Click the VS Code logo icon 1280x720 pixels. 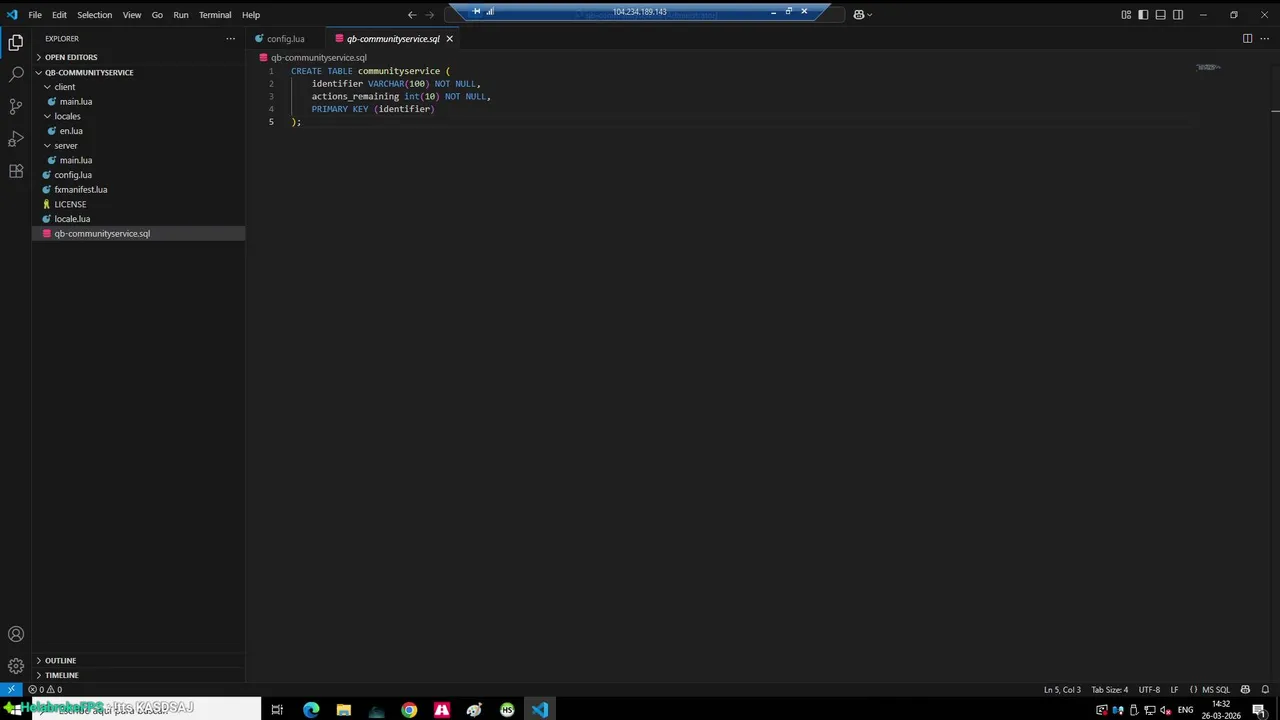tap(12, 15)
